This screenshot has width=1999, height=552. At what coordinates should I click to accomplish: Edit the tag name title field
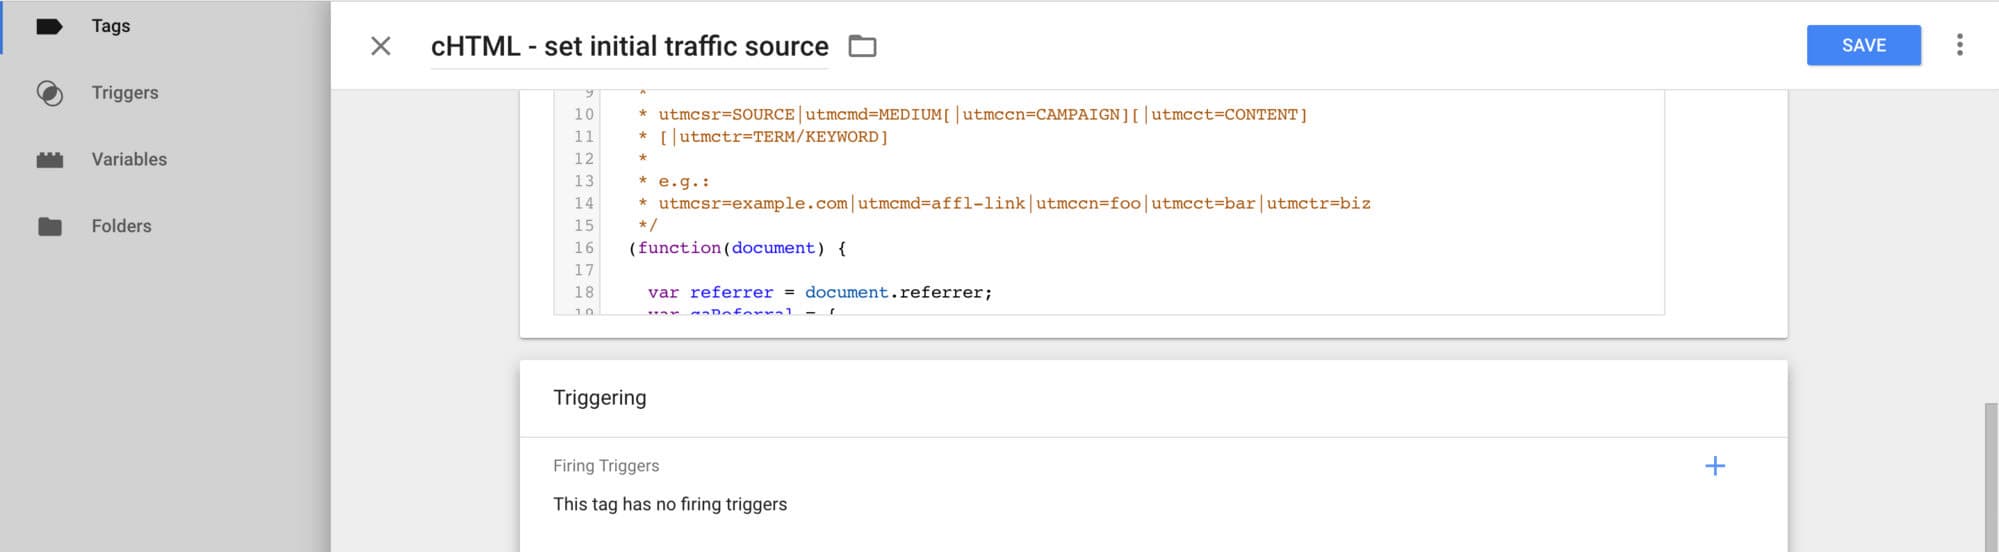pyautogui.click(x=629, y=47)
